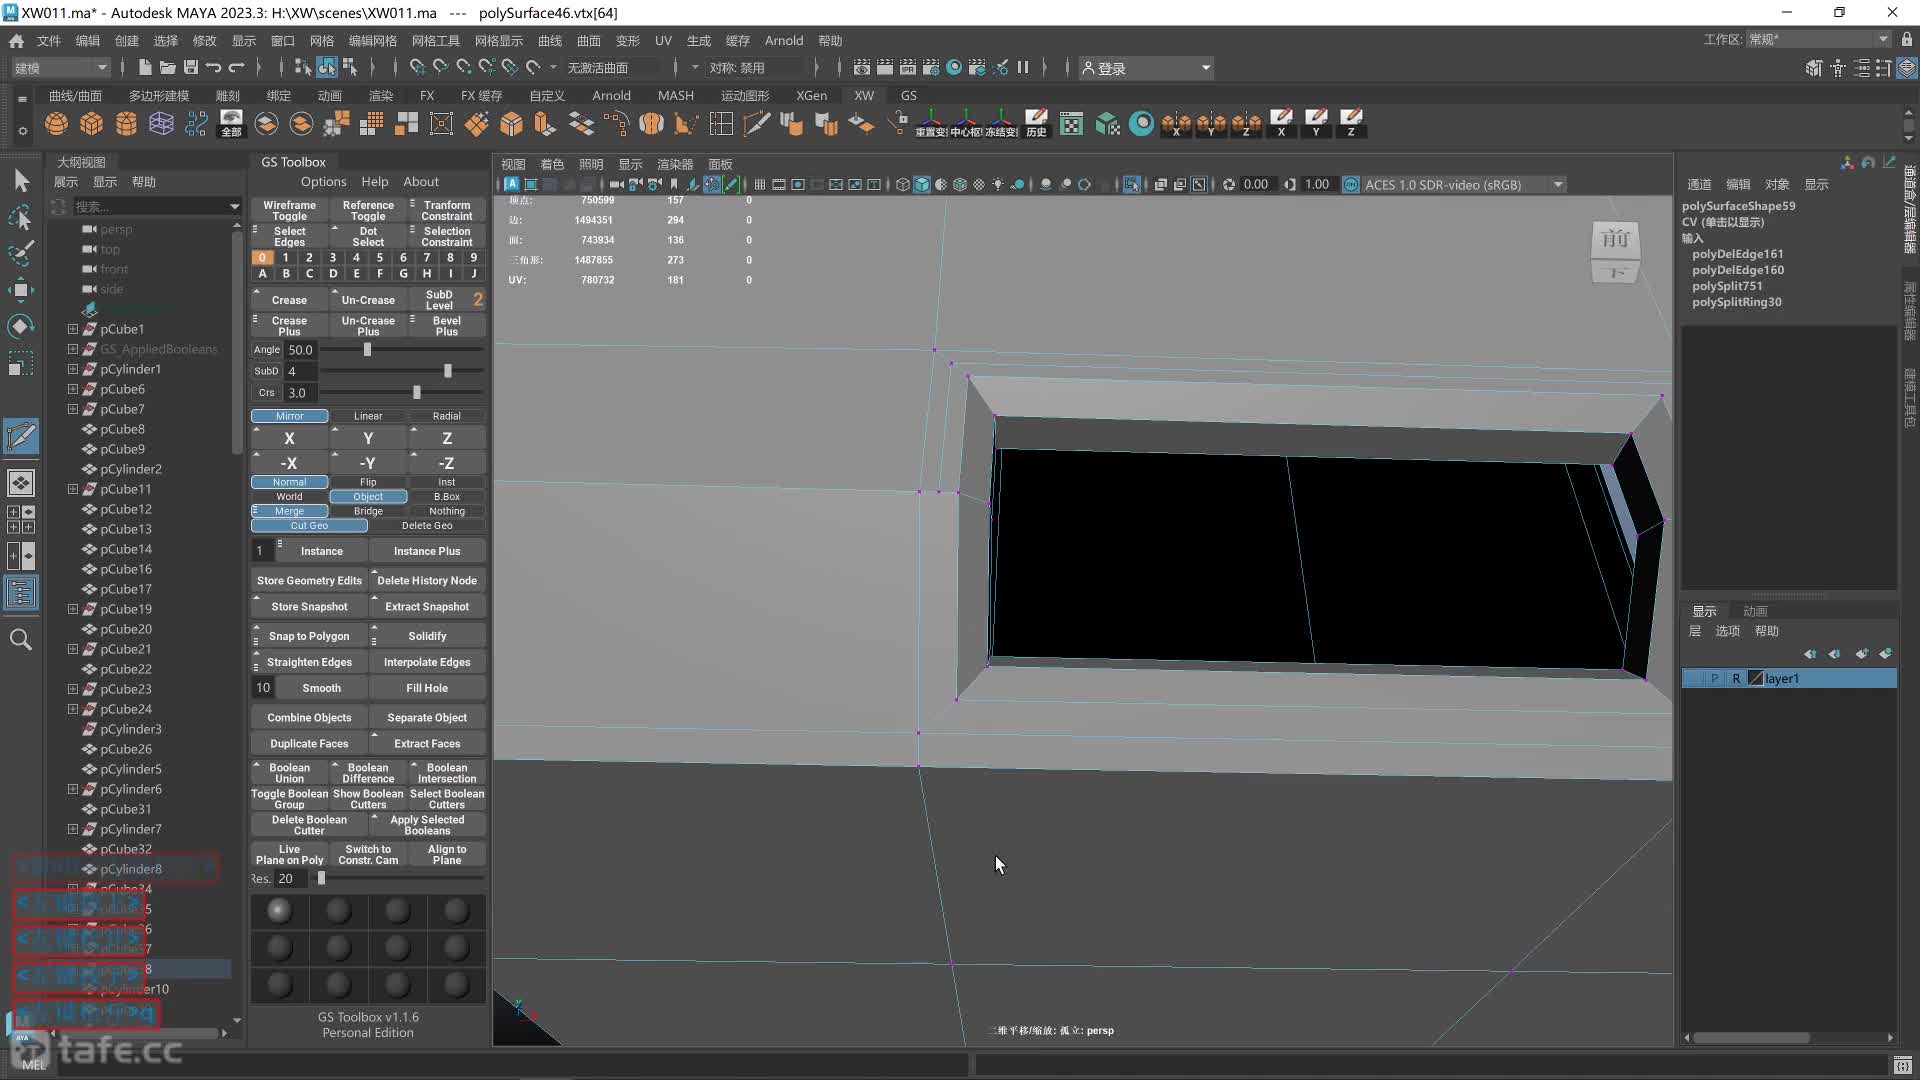Click the Boolean Union button

(x=289, y=773)
